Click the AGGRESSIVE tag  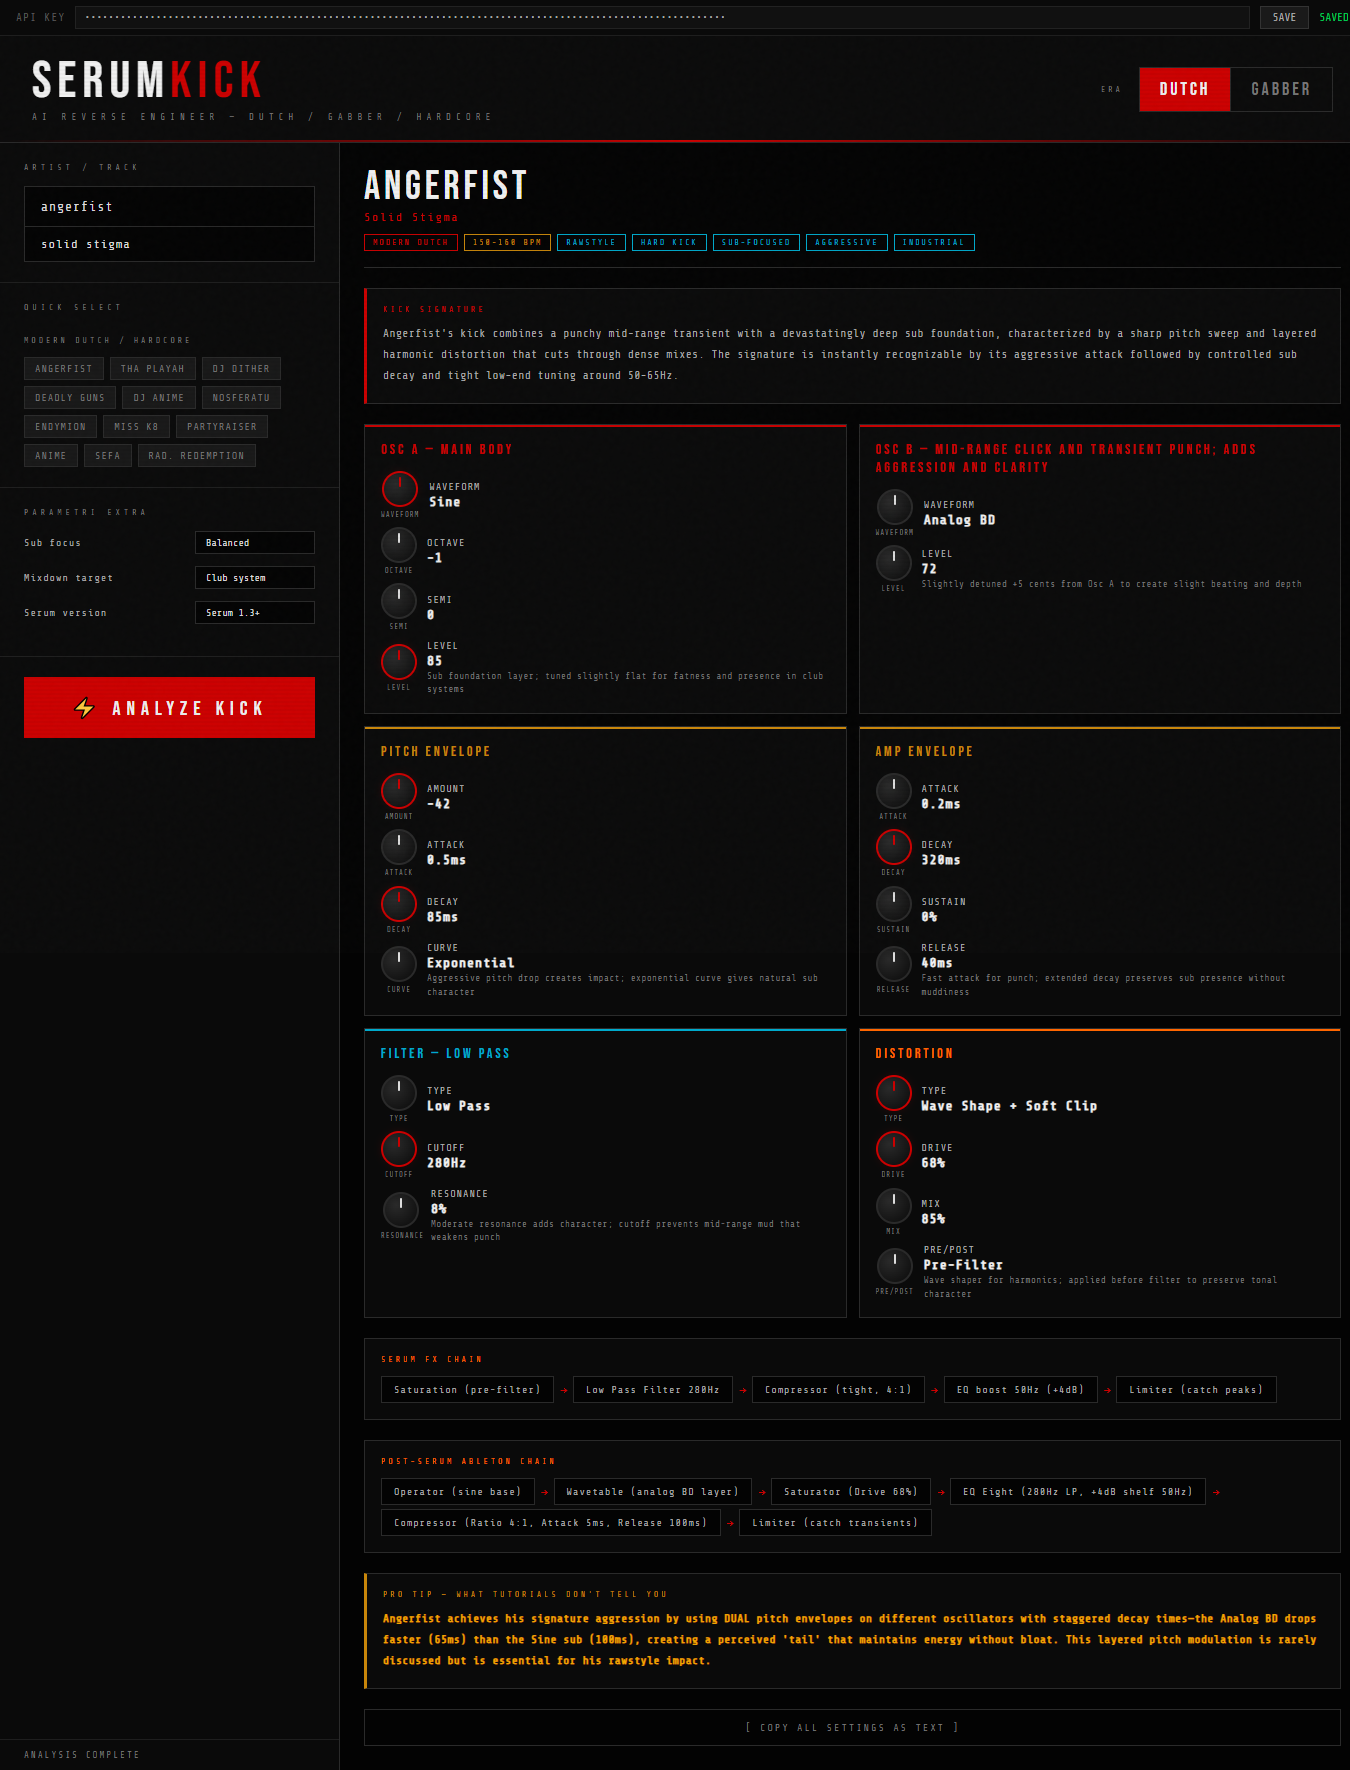tap(847, 242)
